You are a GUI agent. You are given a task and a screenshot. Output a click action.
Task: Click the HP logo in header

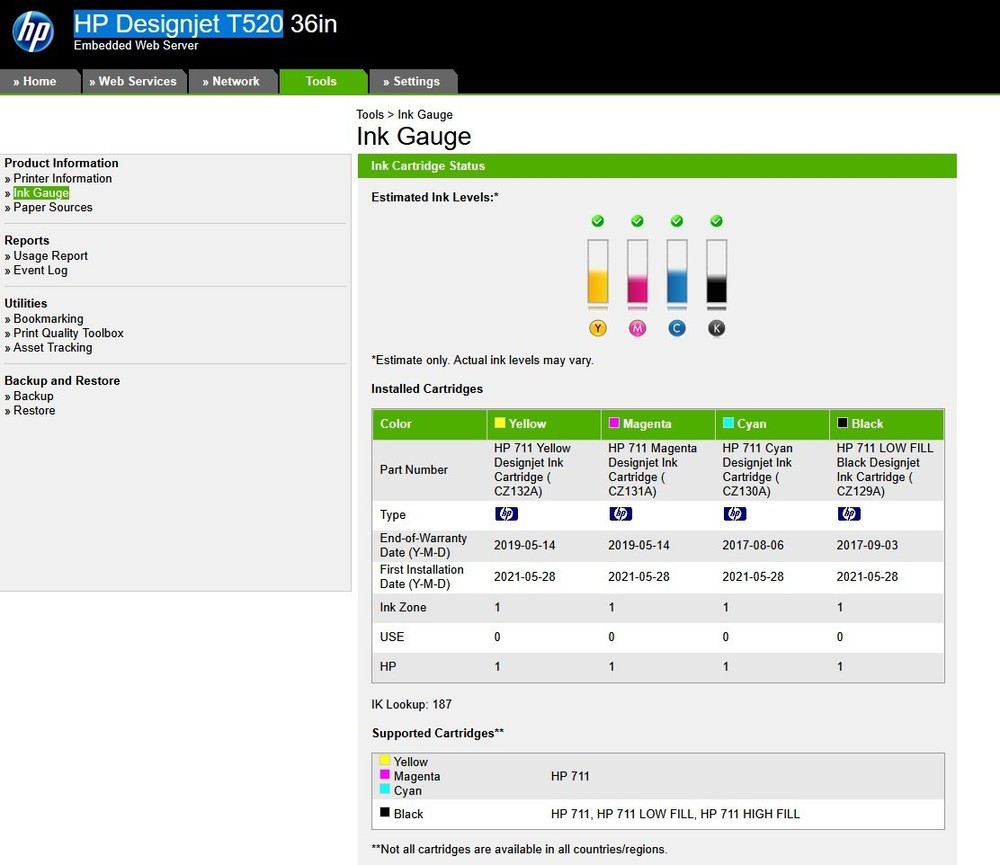(x=33, y=31)
